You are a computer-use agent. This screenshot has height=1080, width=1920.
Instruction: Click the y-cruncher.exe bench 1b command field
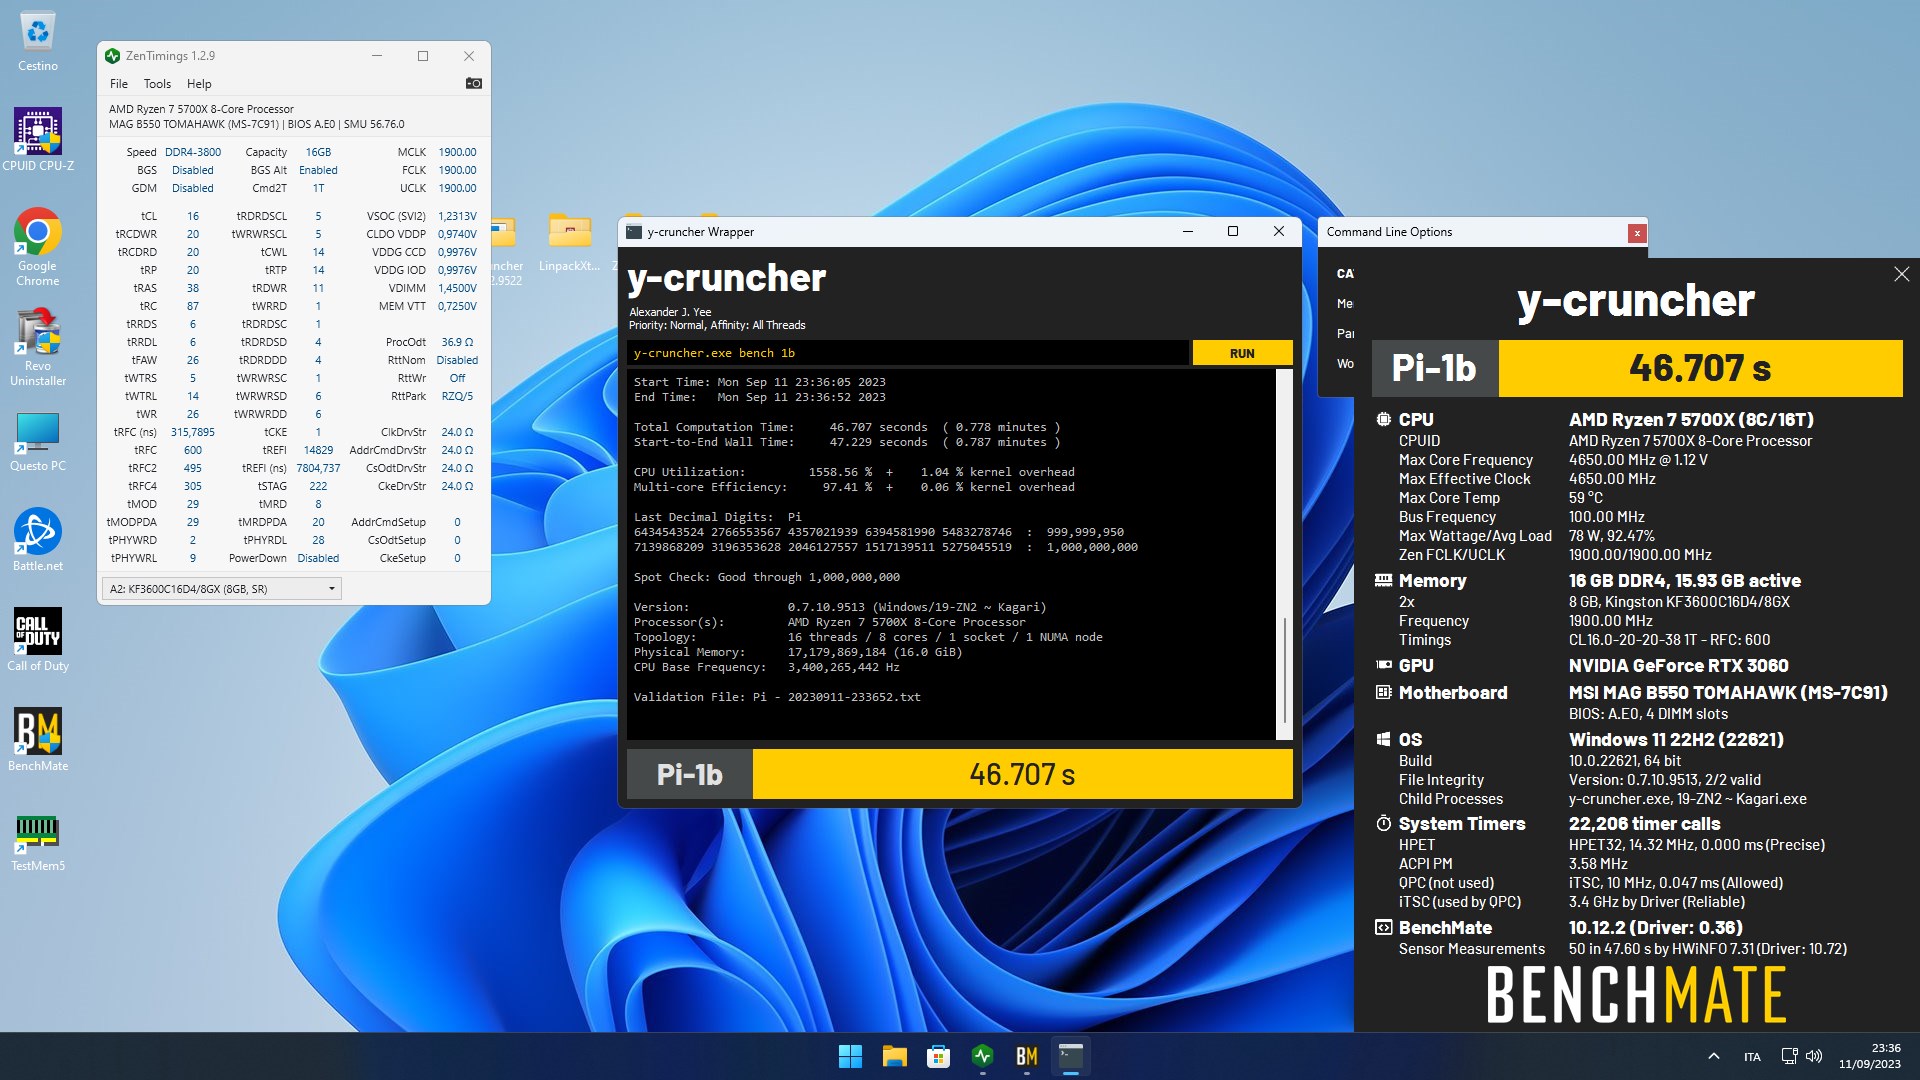tap(908, 353)
